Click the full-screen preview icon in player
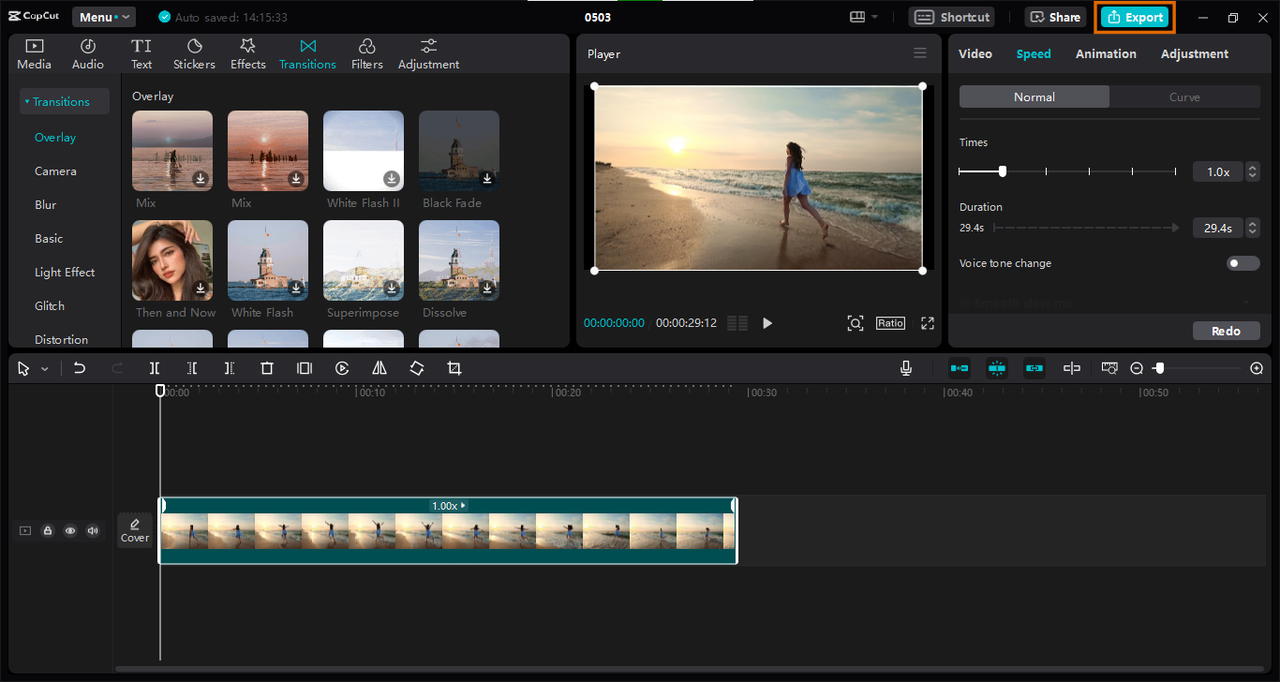Image resolution: width=1280 pixels, height=682 pixels. pyautogui.click(x=927, y=323)
